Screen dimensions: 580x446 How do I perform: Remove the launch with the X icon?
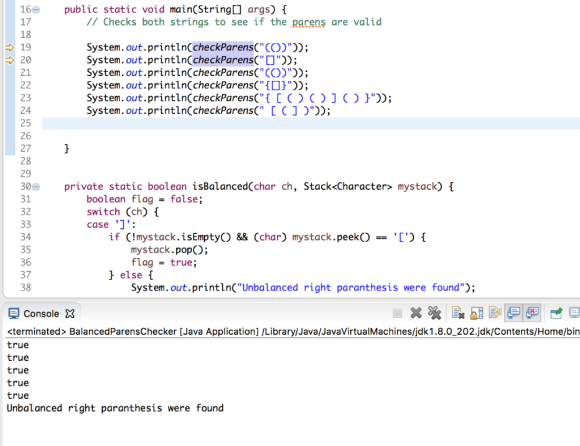click(416, 313)
